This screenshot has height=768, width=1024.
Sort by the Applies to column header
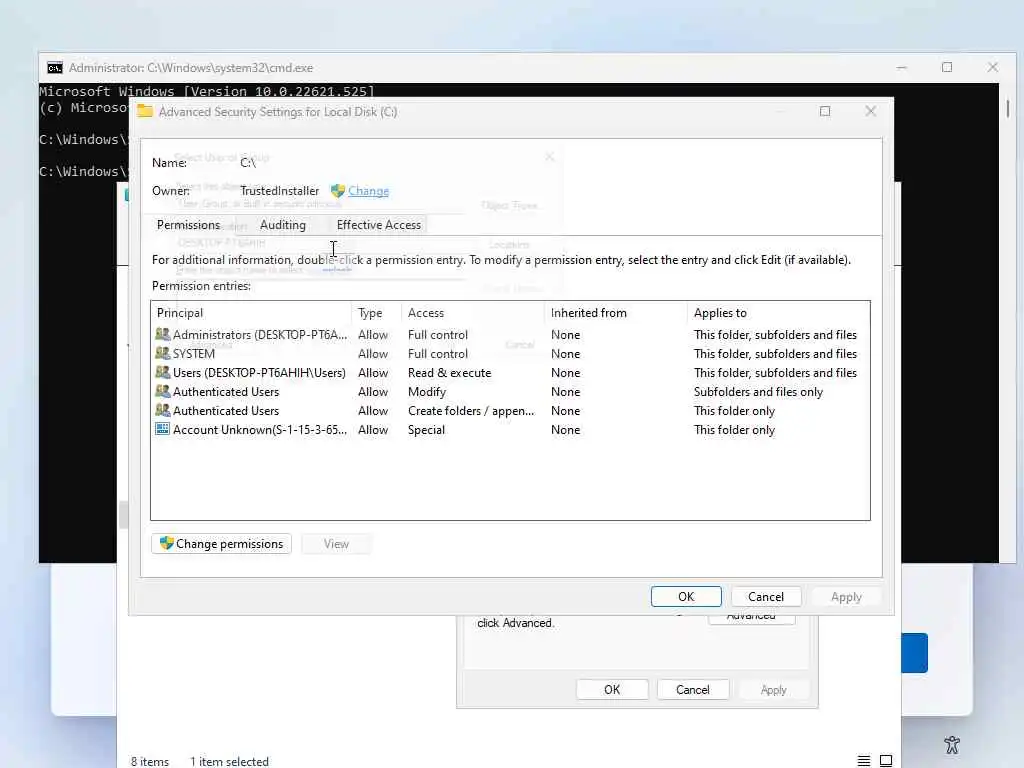click(x=778, y=313)
